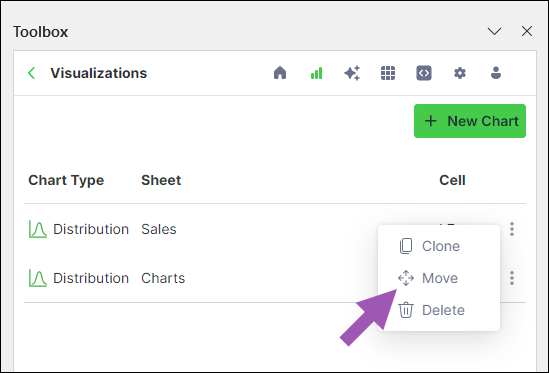Close the Toolbox panel
Screen dimensions: 549x373
(527, 31)
